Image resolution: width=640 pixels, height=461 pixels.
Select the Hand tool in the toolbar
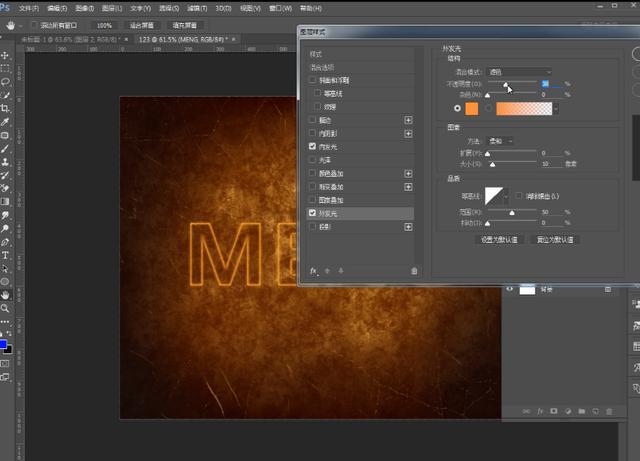[x=5, y=295]
